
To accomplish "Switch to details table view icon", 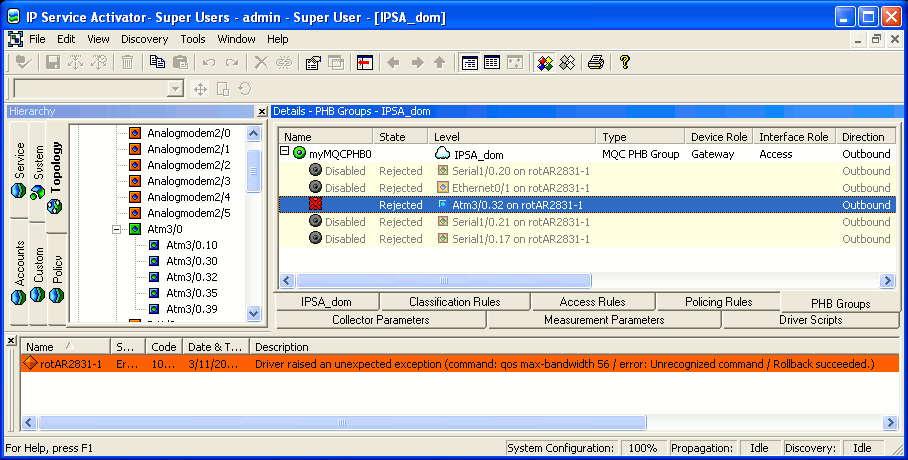I will click(x=492, y=63).
